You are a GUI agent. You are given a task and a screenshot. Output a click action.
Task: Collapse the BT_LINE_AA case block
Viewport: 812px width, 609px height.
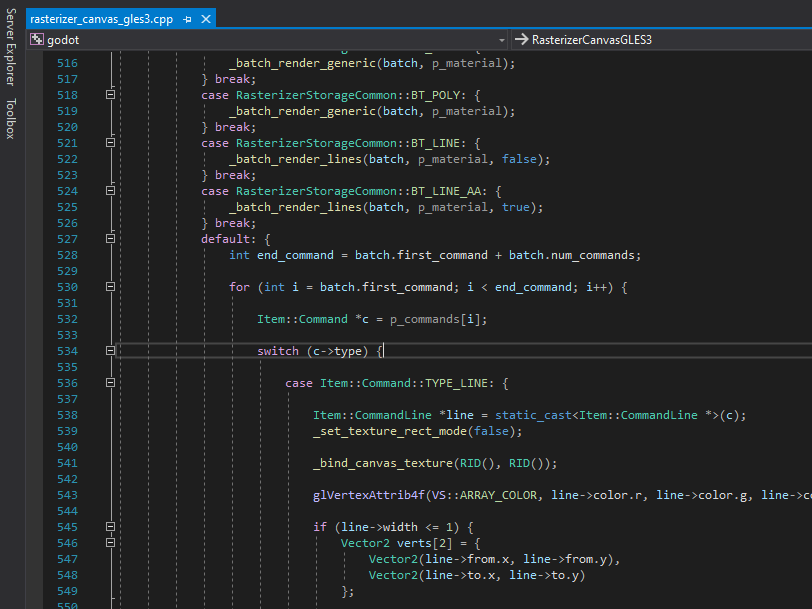[110, 190]
